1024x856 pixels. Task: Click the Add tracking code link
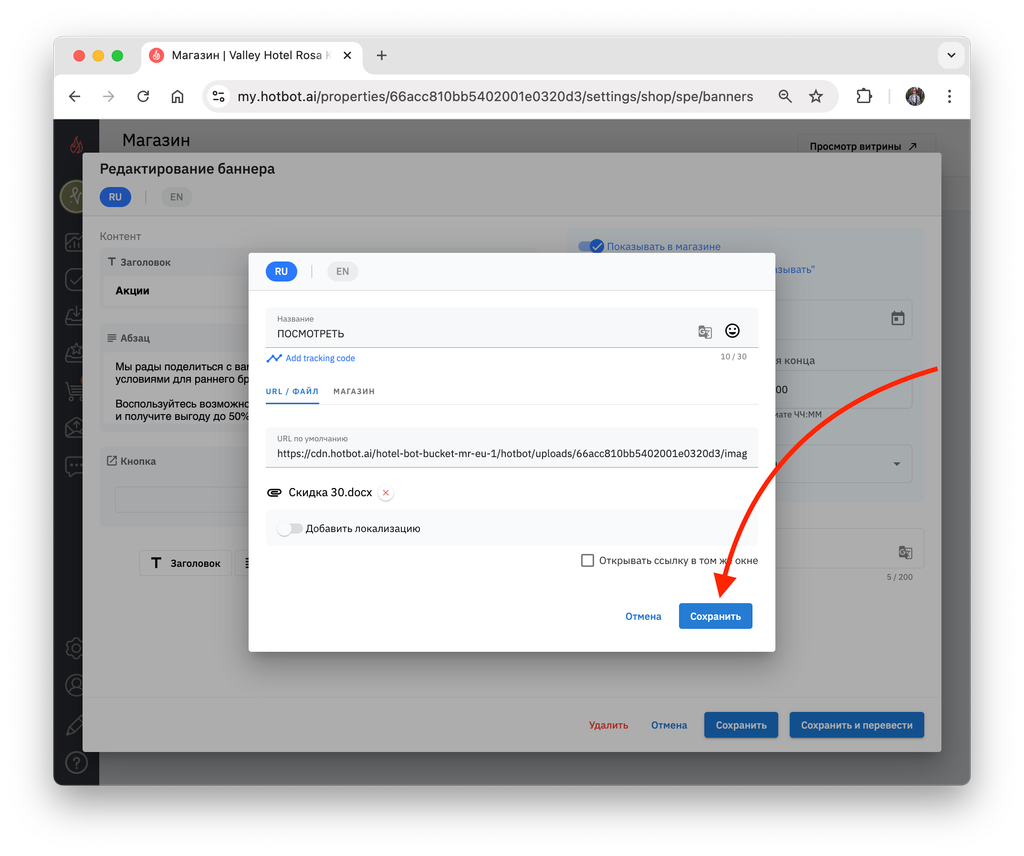click(x=320, y=358)
